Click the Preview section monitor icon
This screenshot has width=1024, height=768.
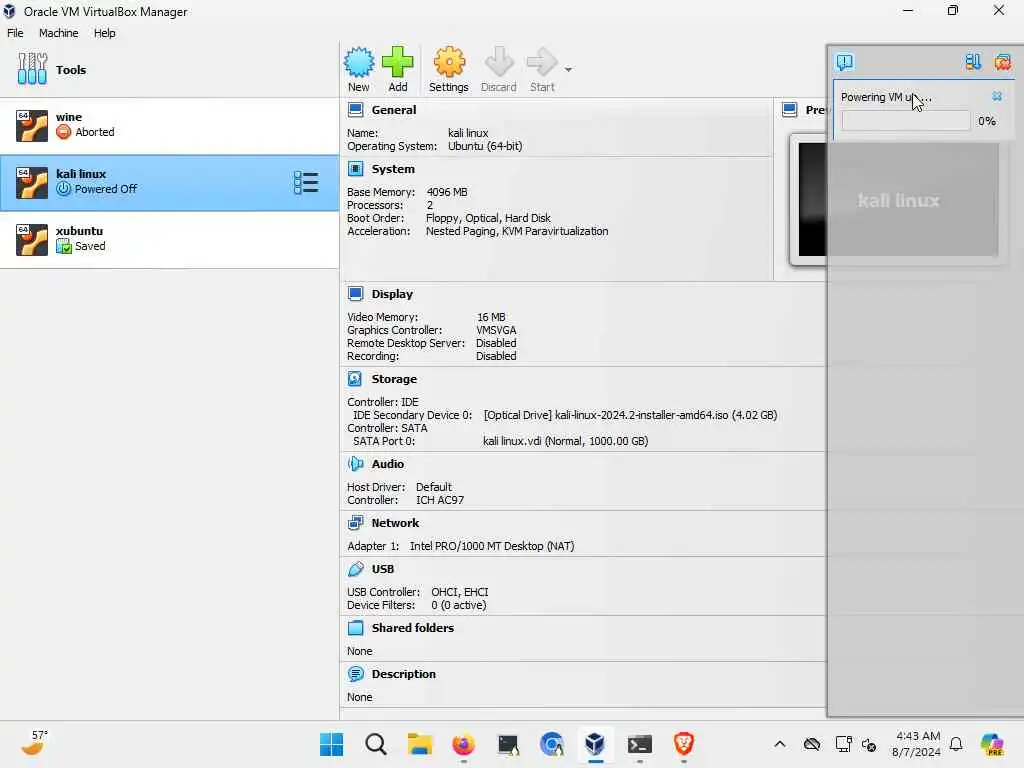(x=790, y=110)
